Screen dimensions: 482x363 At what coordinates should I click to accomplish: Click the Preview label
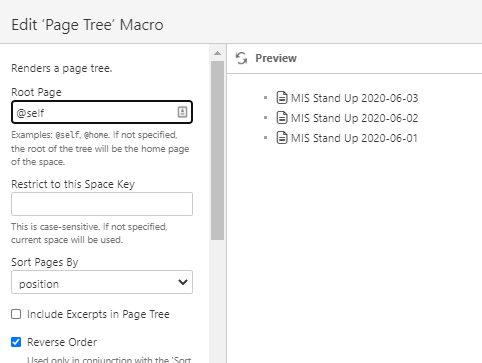click(276, 58)
